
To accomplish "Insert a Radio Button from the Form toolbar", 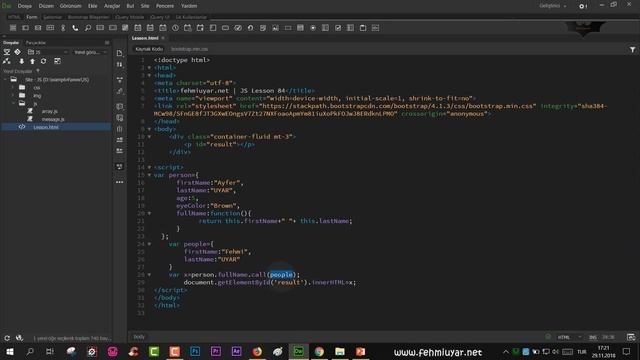I will pyautogui.click(x=313, y=28).
